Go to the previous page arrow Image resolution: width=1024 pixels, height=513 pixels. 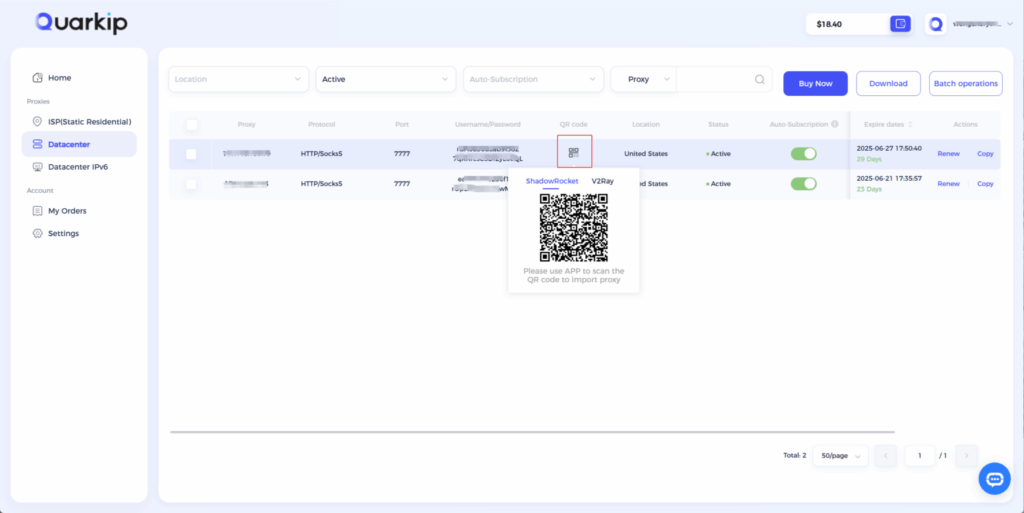[x=886, y=456]
